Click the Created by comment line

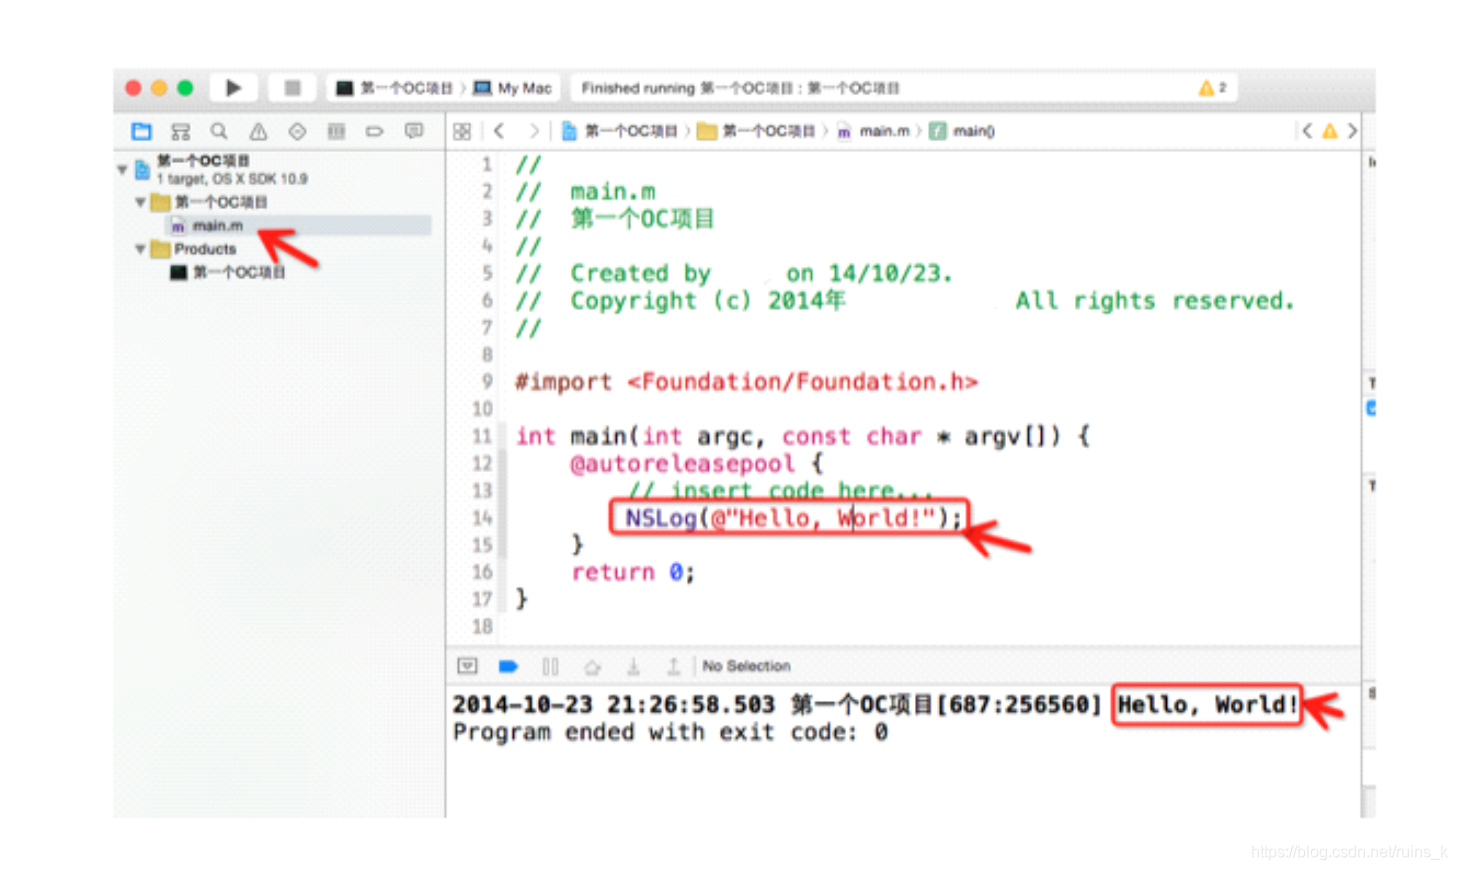(x=733, y=273)
